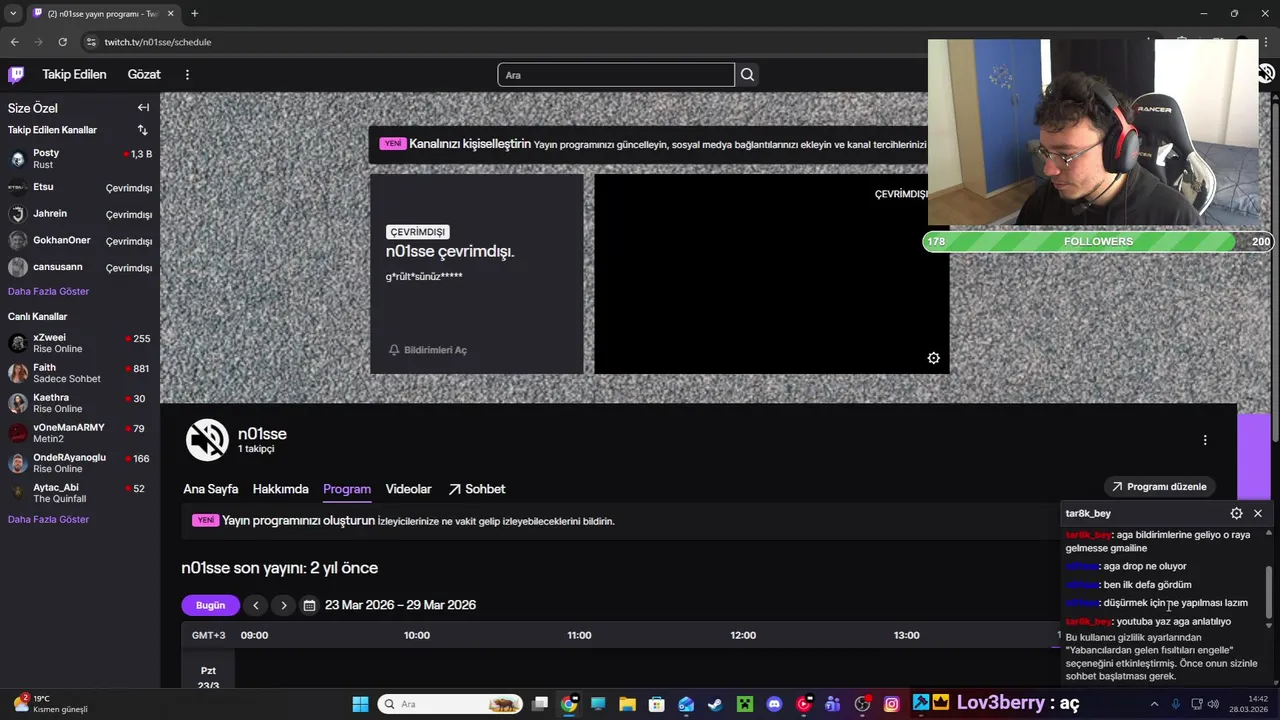Expand live channels with Daha Fazla Göster

click(48, 519)
